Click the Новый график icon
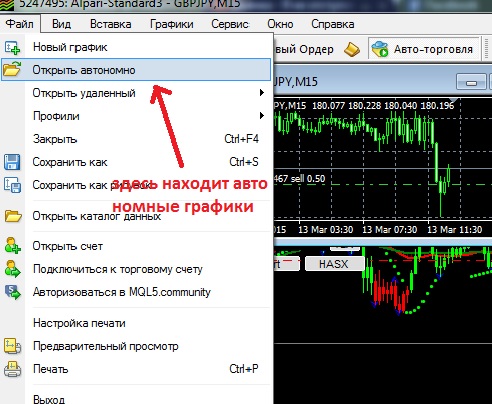 12,47
